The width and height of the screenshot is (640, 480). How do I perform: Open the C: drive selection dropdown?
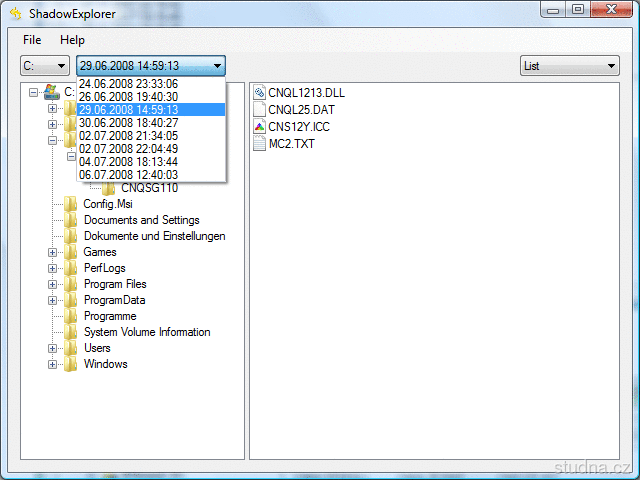pos(45,66)
